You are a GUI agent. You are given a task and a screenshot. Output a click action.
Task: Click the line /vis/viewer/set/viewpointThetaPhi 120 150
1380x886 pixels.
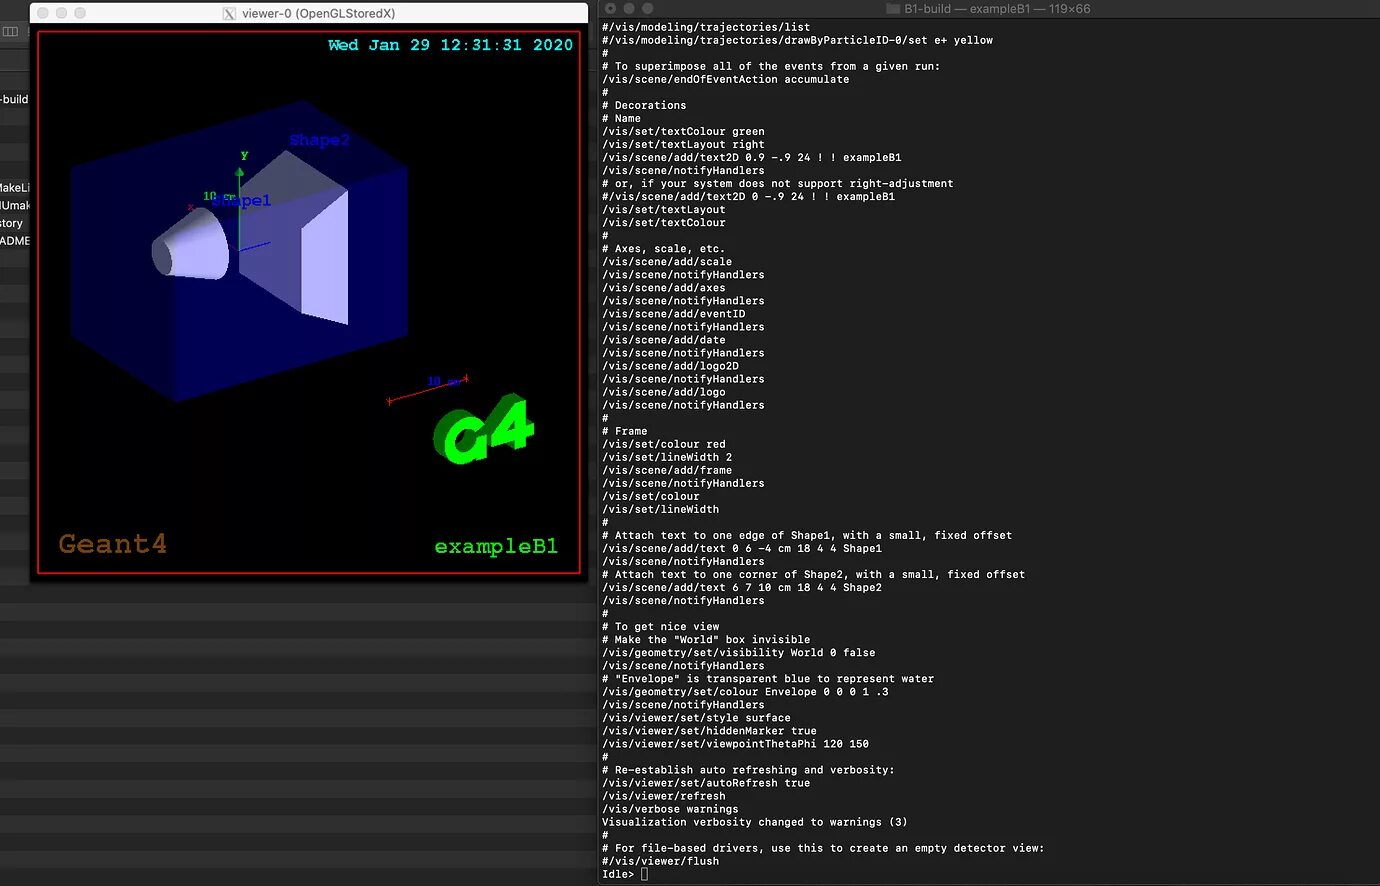pos(735,743)
